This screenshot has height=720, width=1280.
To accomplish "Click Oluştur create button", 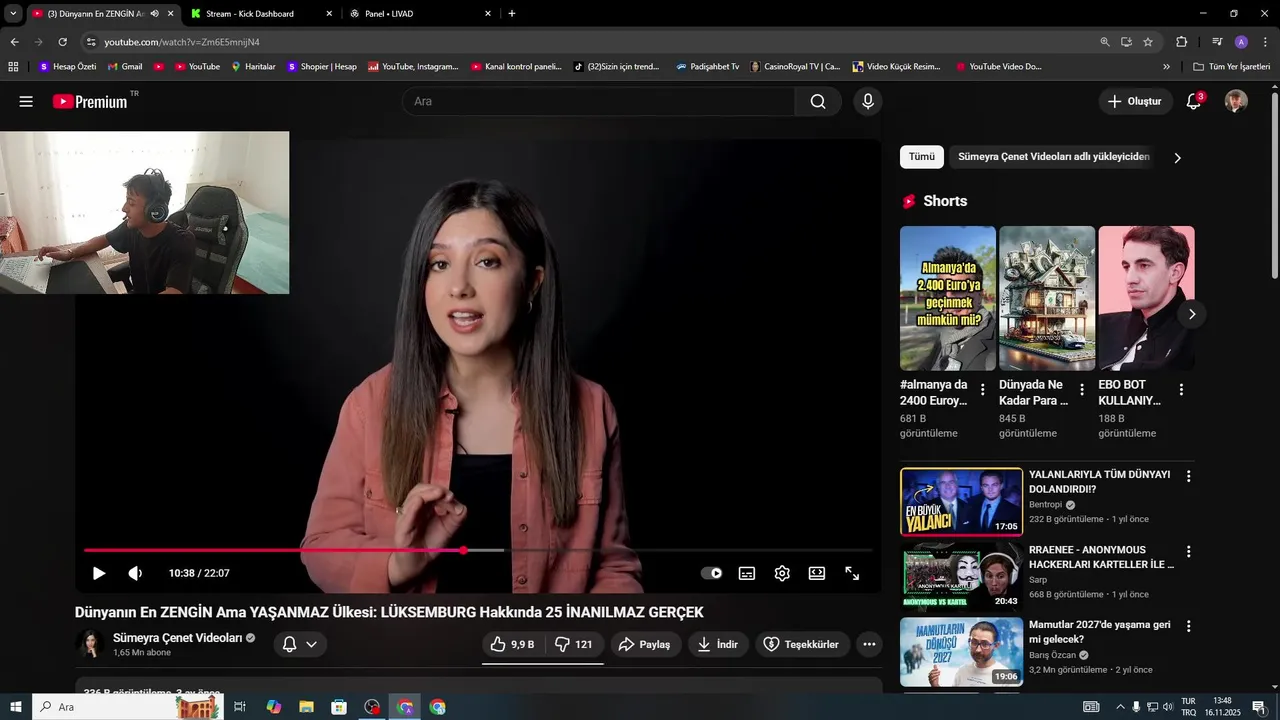I will 1135,101.
